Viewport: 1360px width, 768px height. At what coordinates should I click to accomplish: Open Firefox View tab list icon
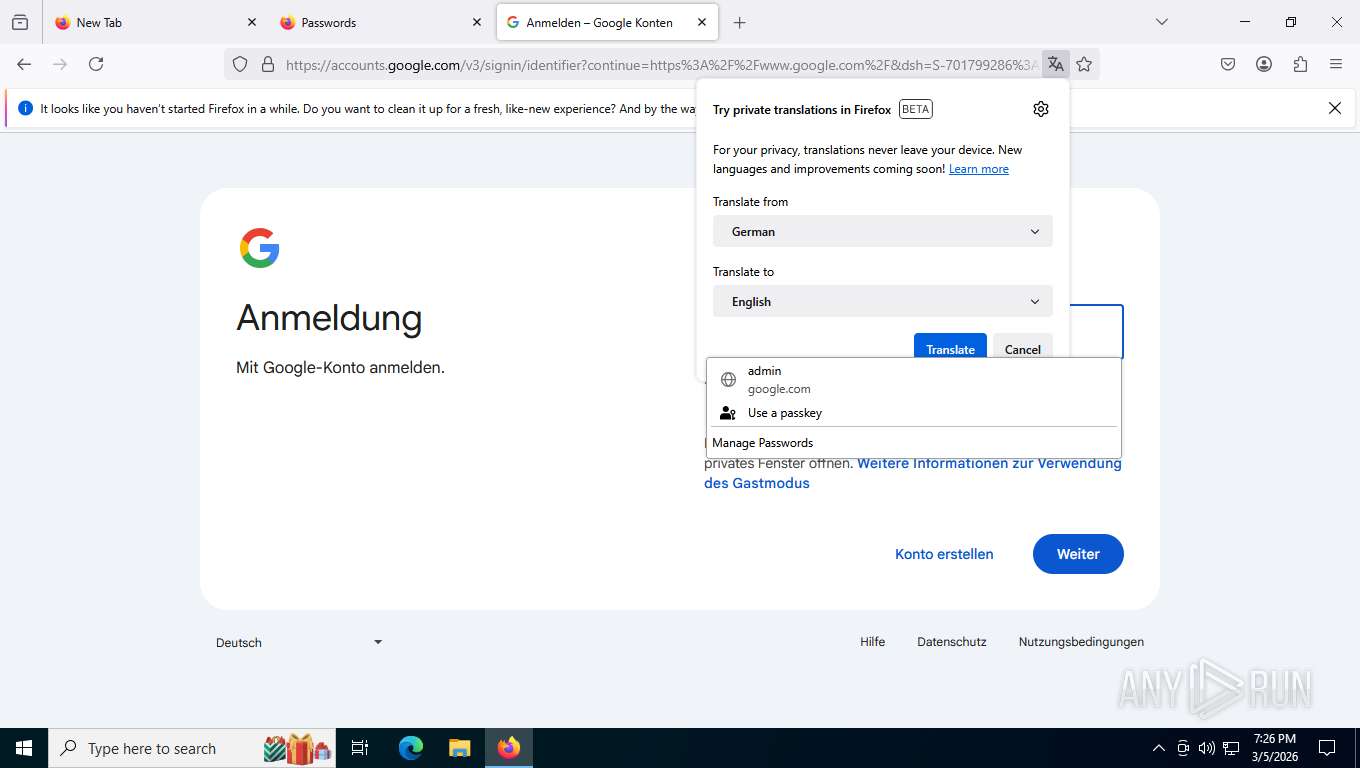coord(20,22)
